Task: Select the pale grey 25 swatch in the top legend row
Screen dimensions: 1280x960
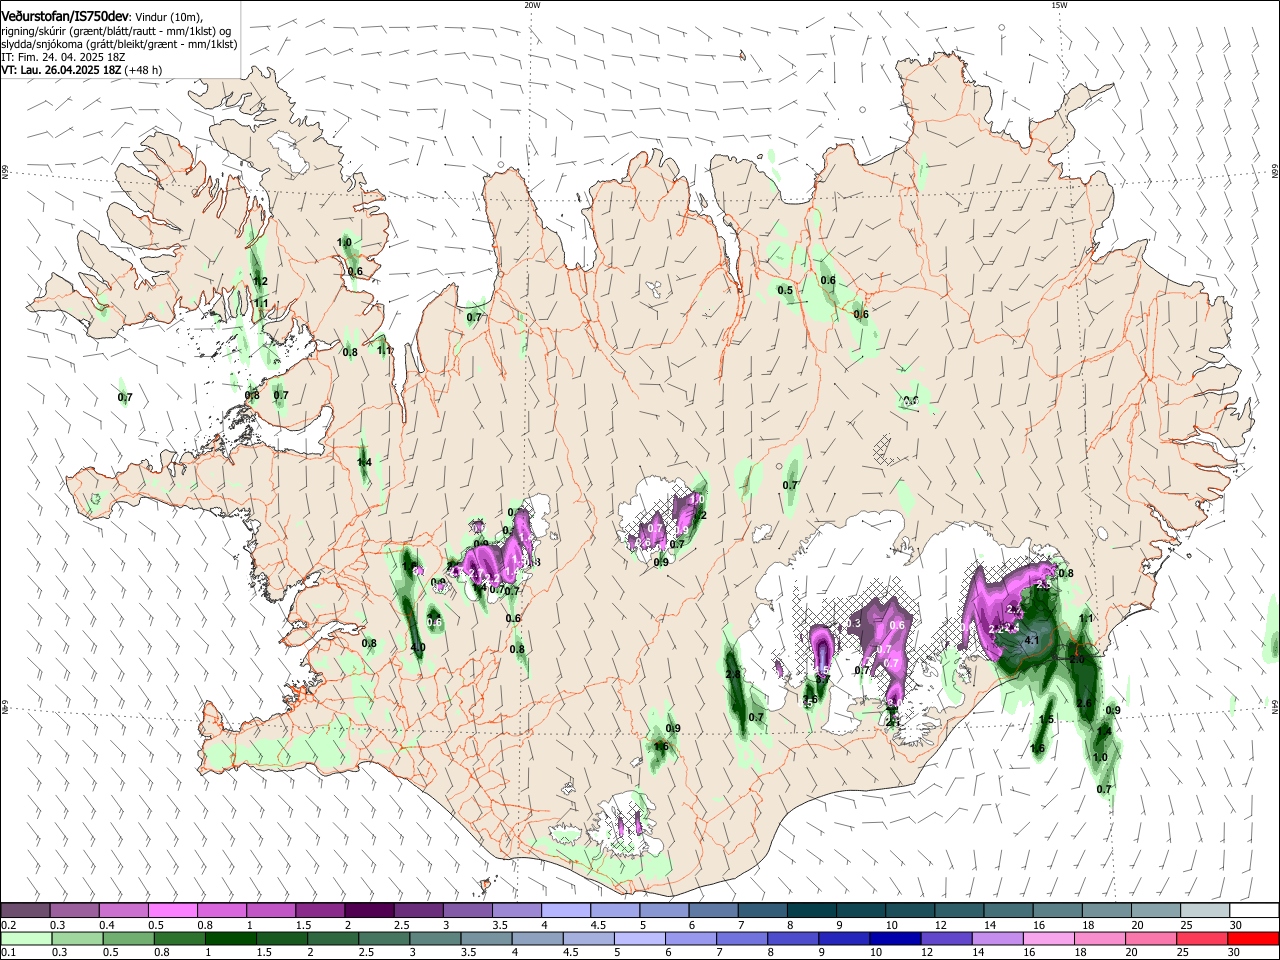Action: click(1204, 911)
